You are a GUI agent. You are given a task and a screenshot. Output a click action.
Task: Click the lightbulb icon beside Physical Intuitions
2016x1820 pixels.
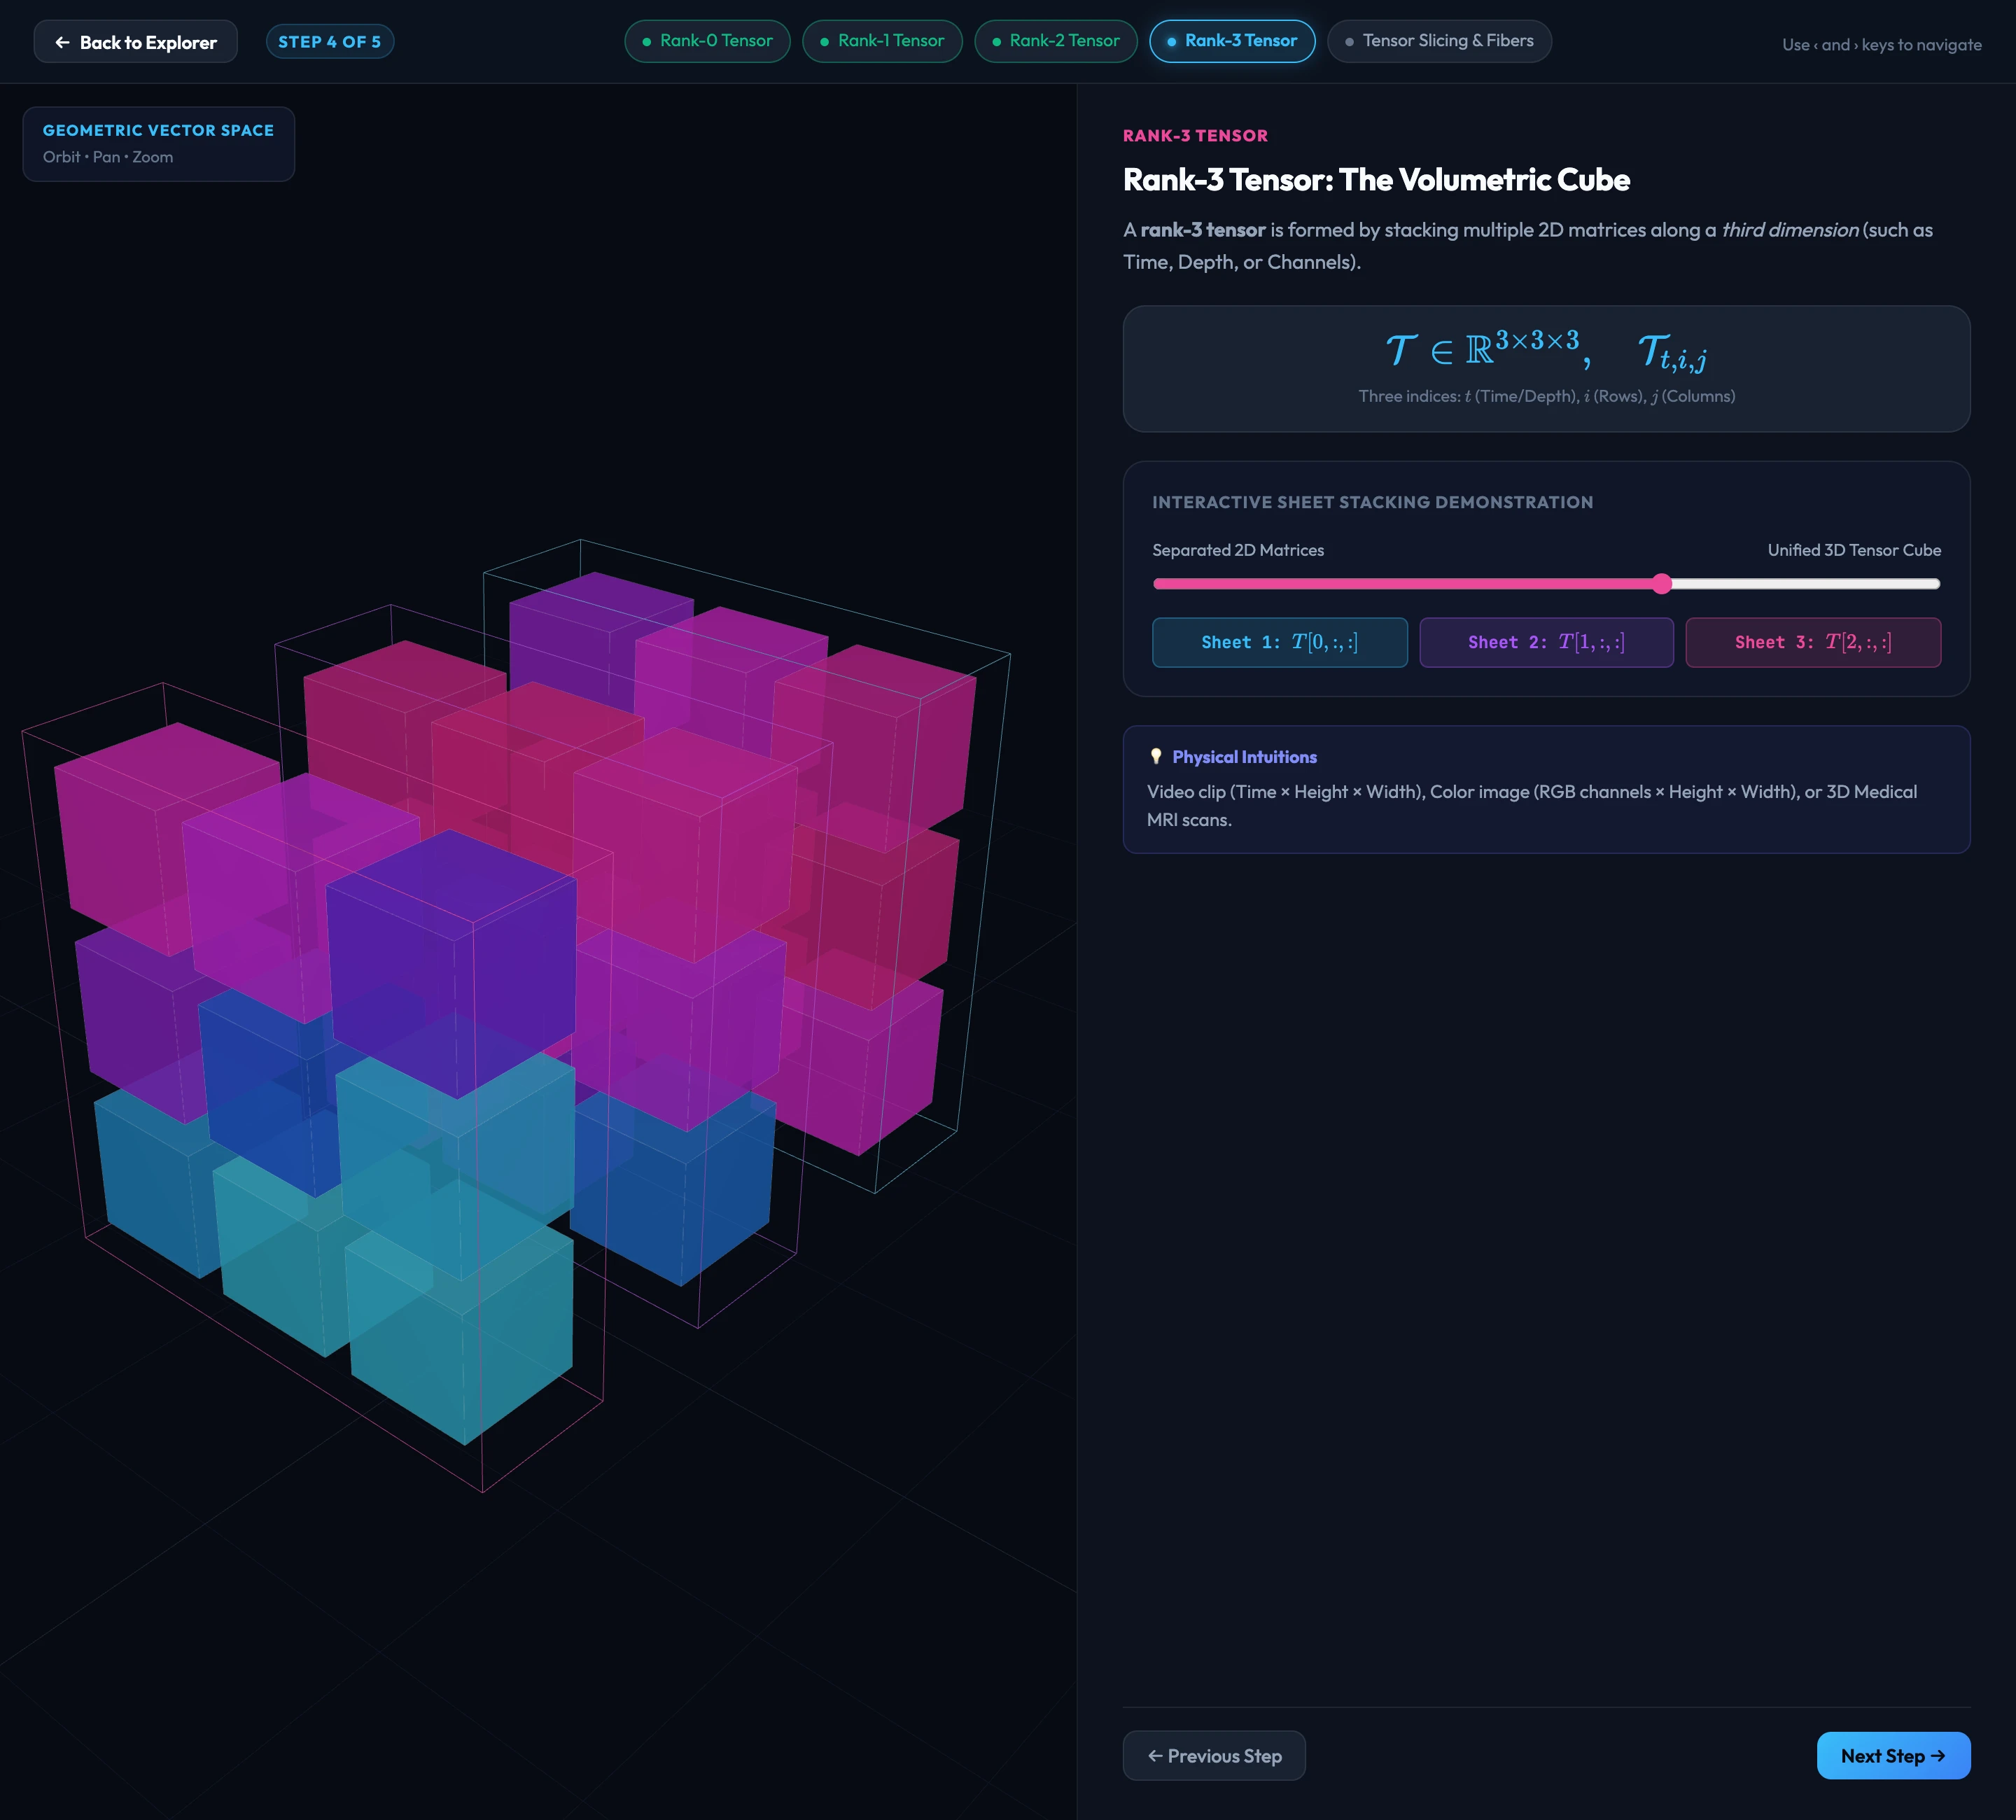[1156, 756]
